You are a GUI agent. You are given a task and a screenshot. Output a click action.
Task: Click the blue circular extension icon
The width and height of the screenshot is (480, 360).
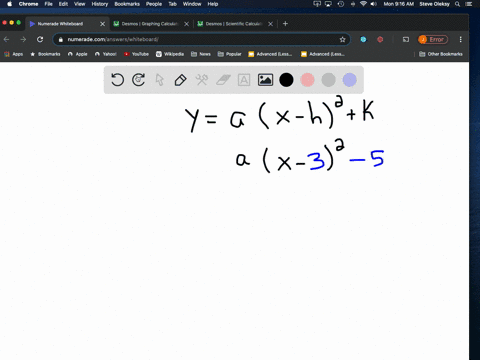click(363, 39)
